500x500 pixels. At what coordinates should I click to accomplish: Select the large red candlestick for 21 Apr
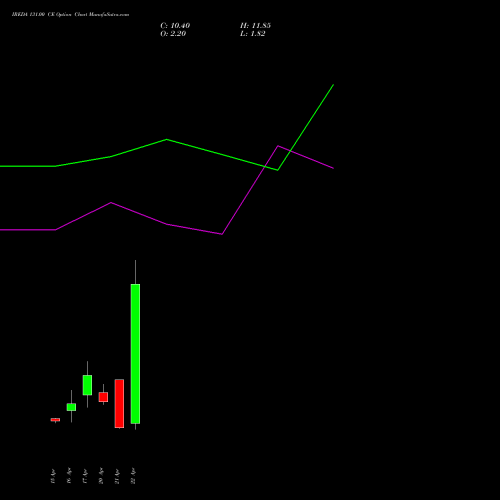(119, 403)
